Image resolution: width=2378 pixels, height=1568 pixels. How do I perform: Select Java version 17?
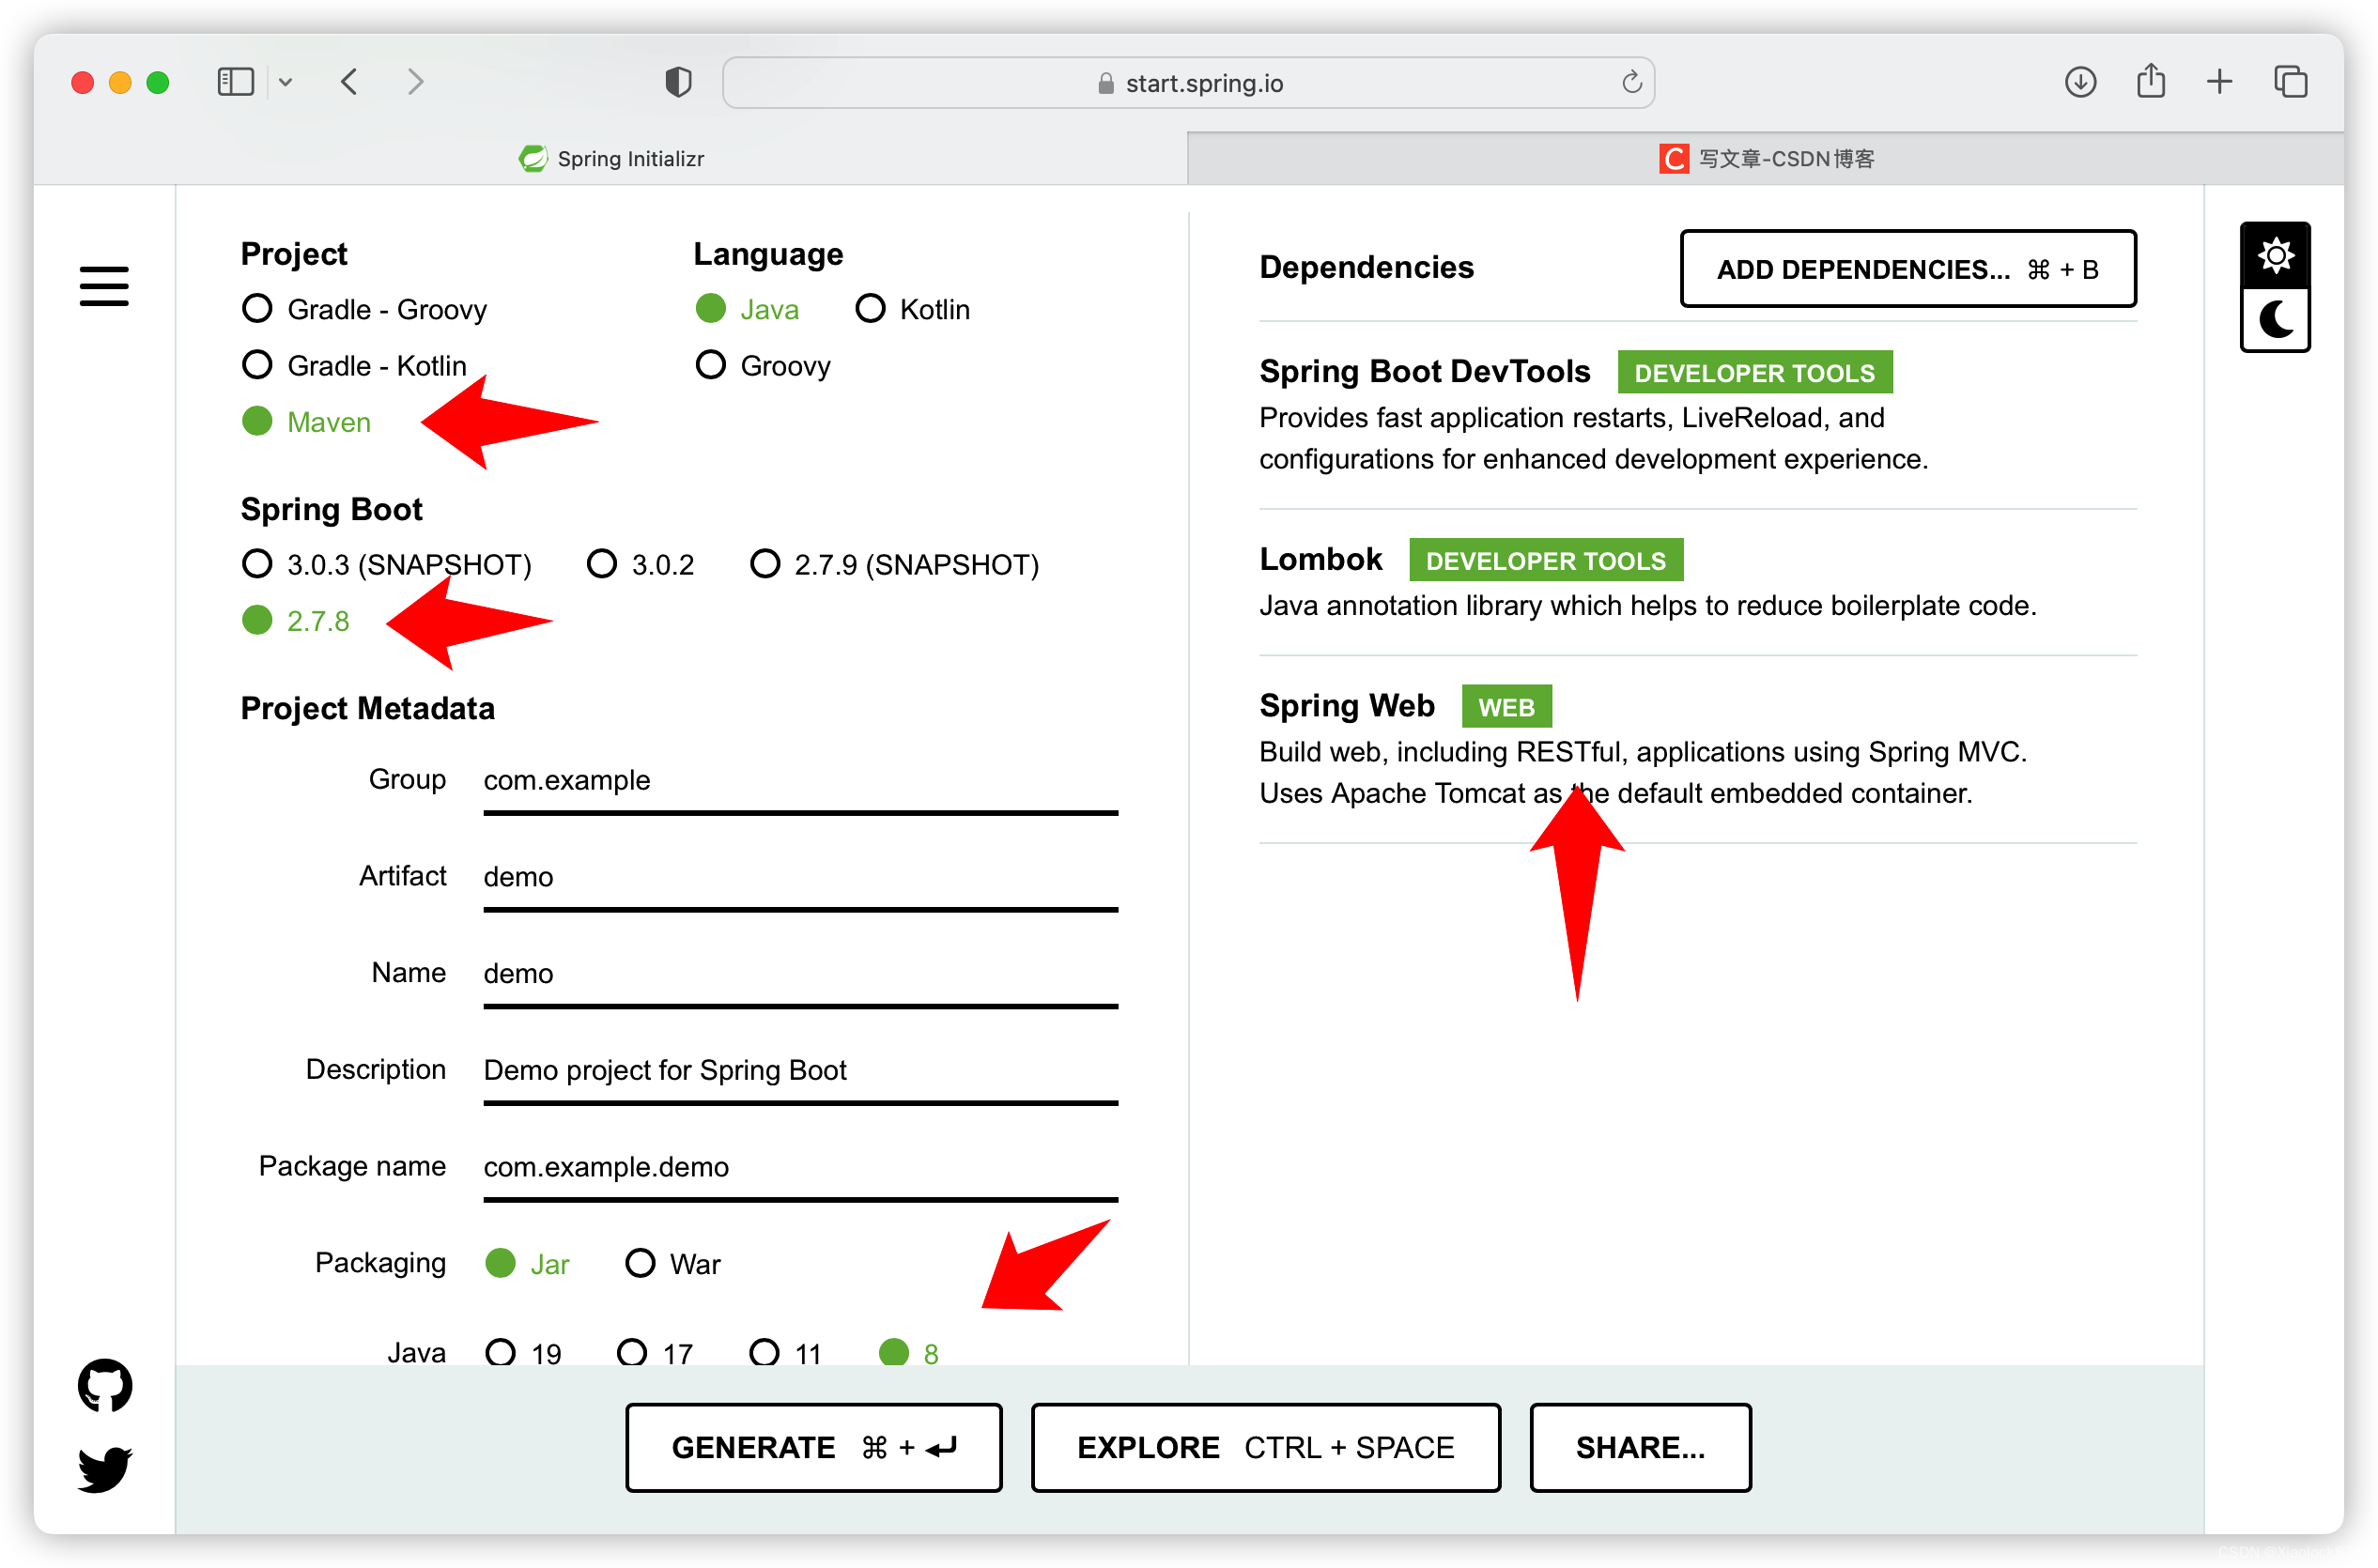[655, 1352]
